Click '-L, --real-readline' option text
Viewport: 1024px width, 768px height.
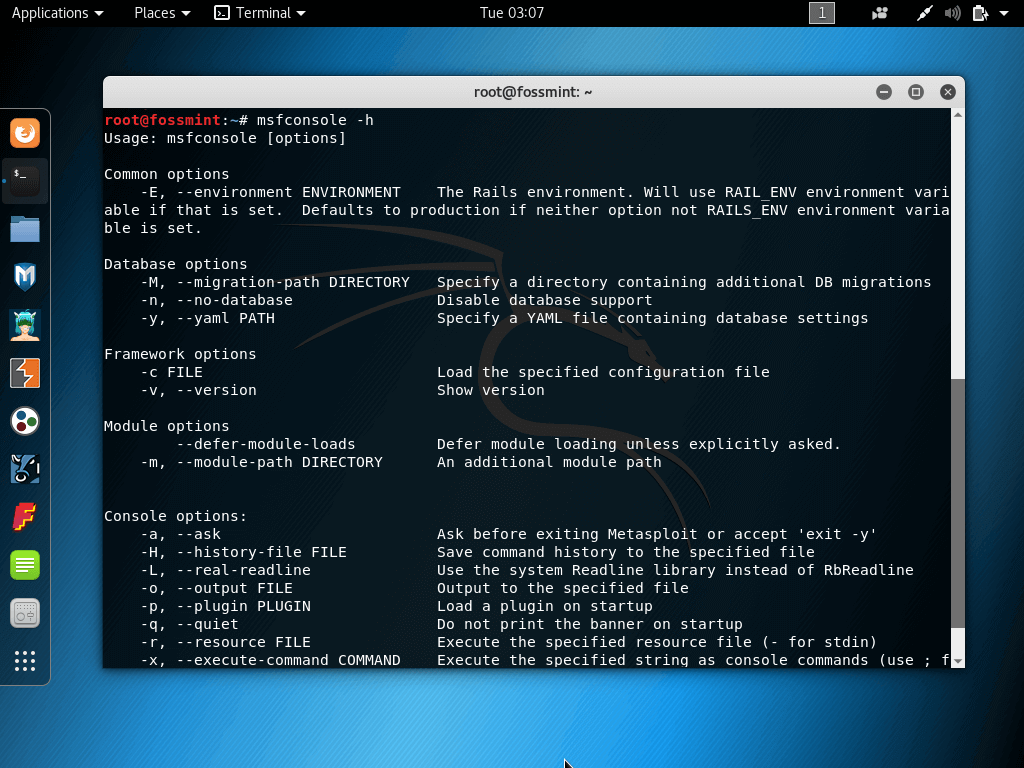225,570
